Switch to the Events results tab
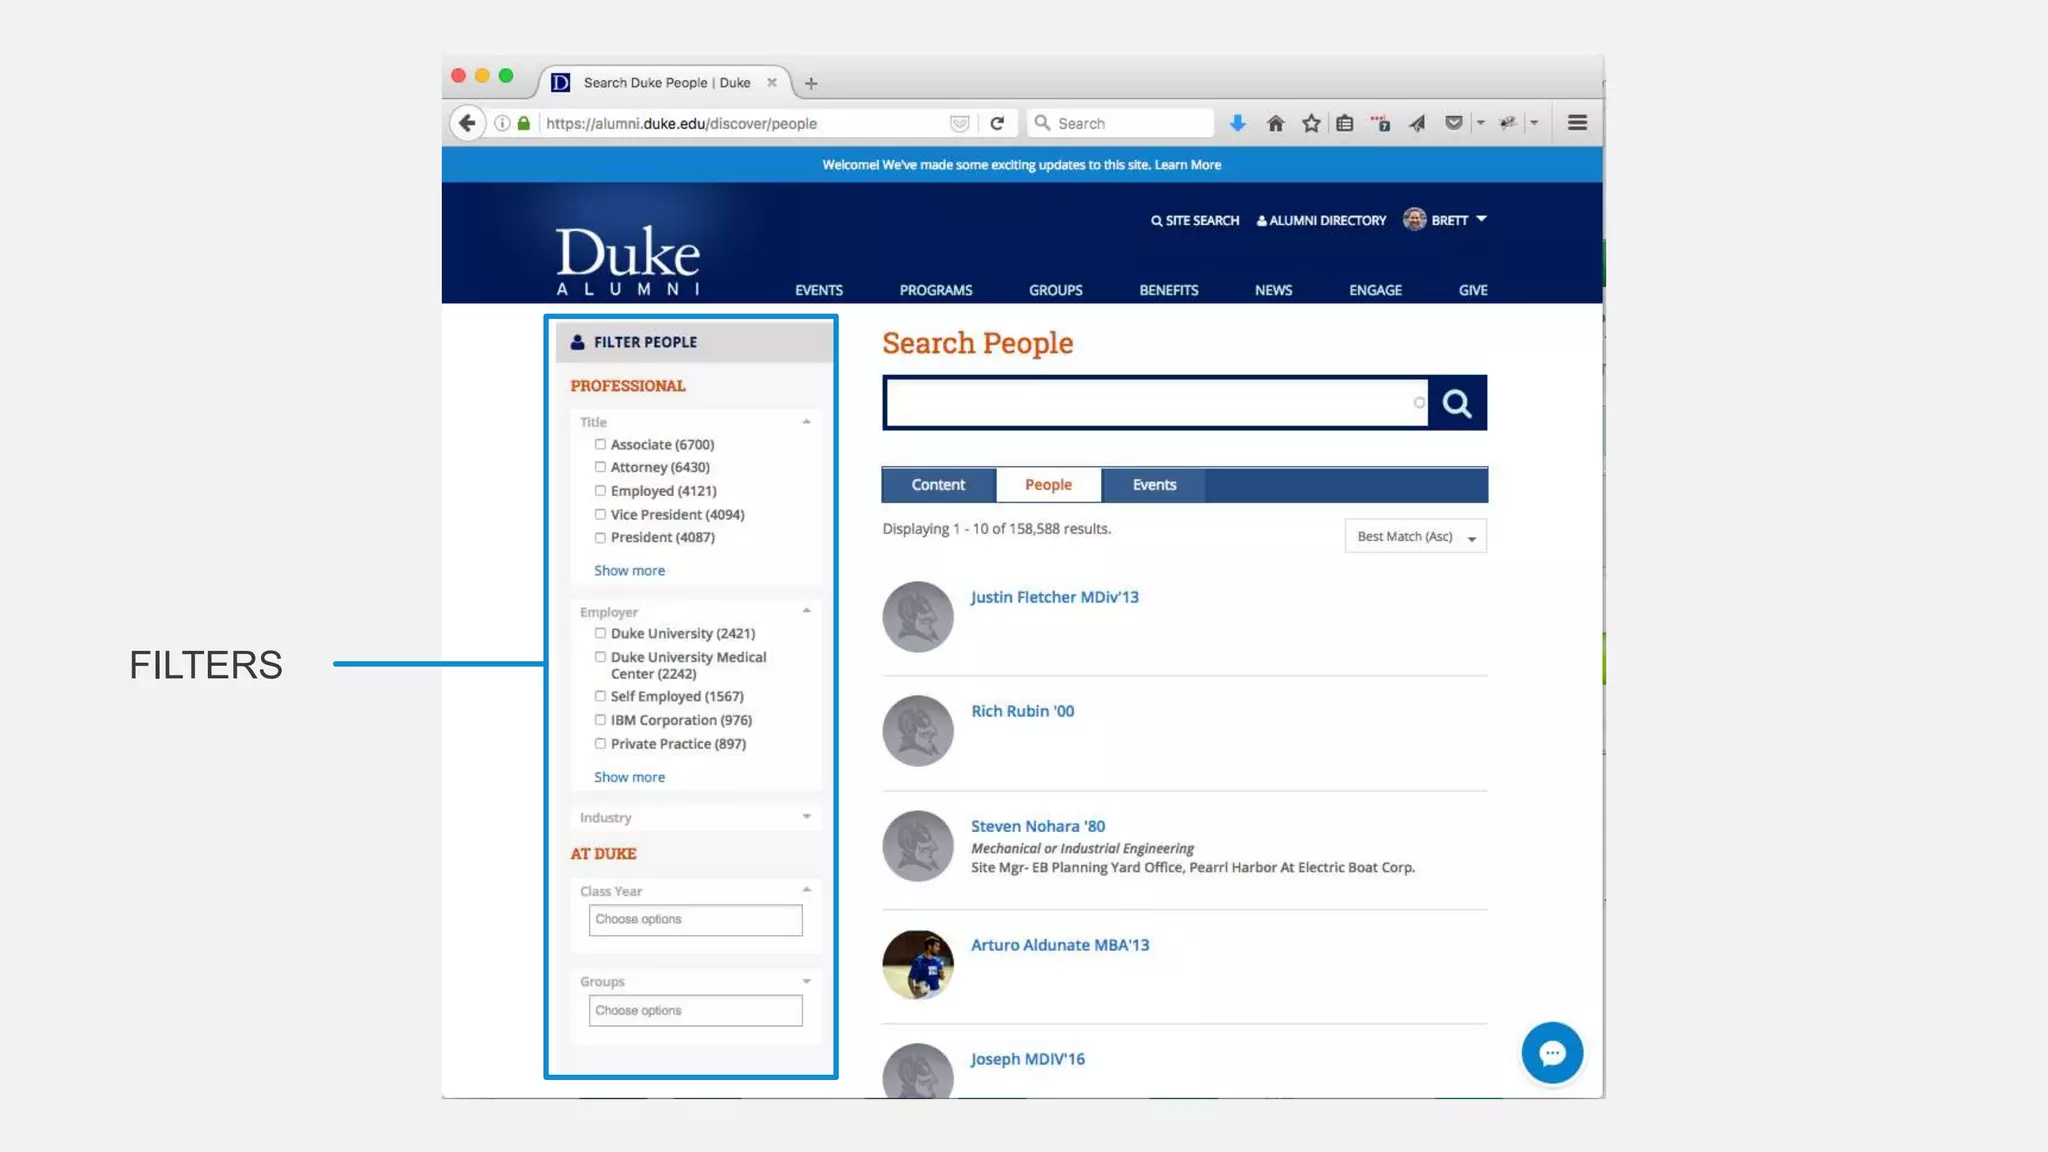This screenshot has height=1152, width=2048. [1154, 485]
